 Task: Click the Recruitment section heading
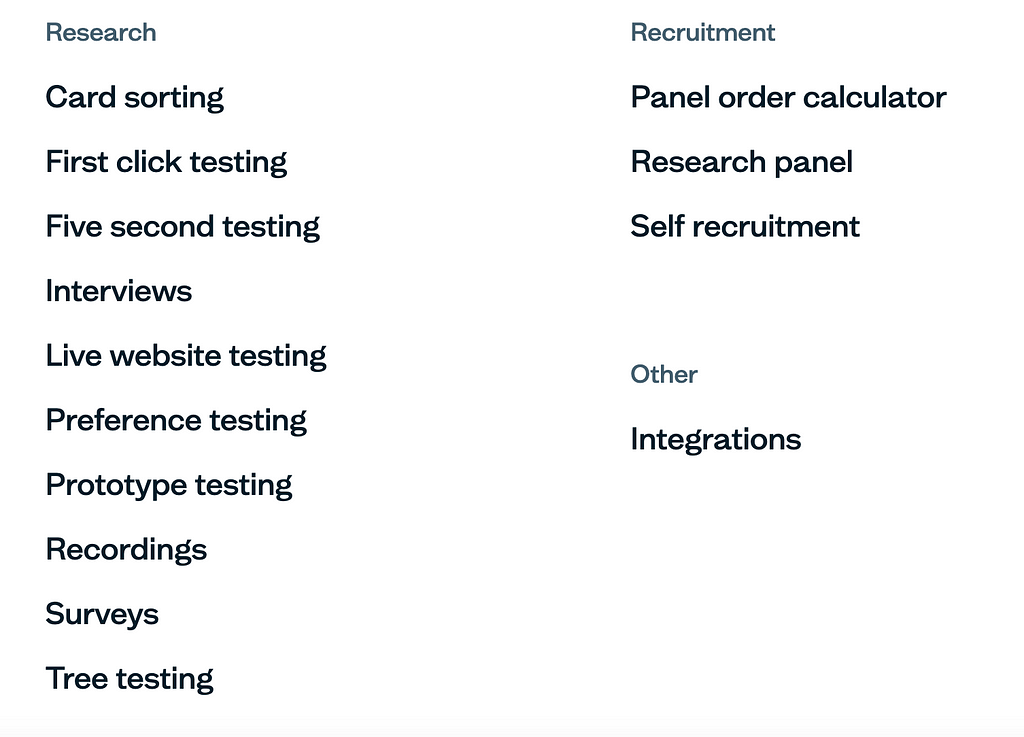coord(703,33)
